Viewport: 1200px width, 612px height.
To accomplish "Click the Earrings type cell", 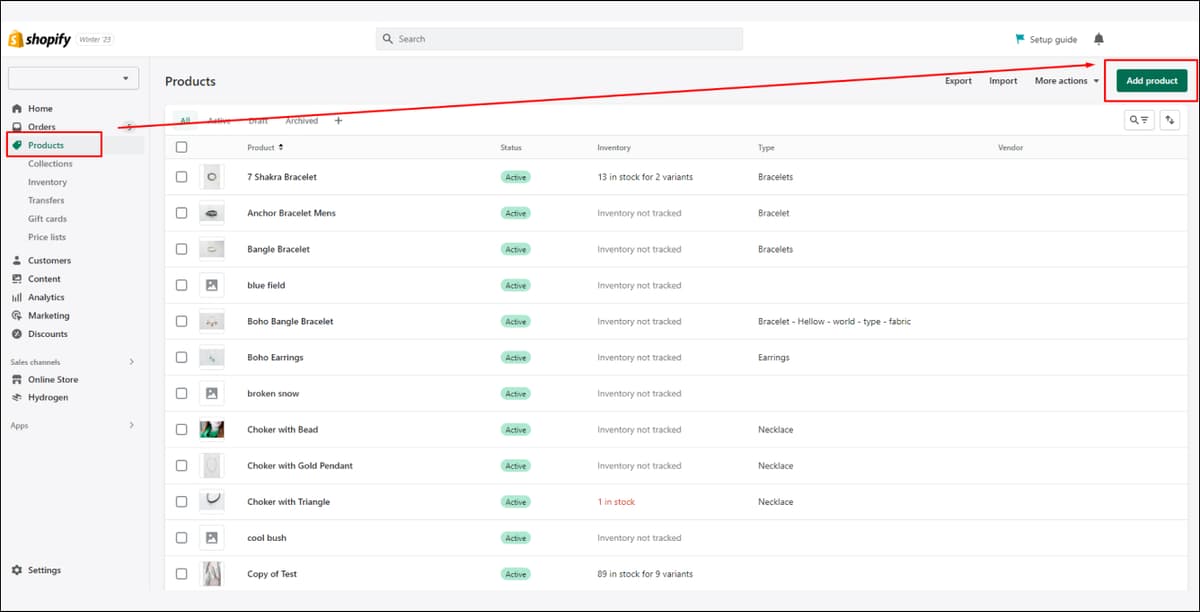I will [774, 357].
